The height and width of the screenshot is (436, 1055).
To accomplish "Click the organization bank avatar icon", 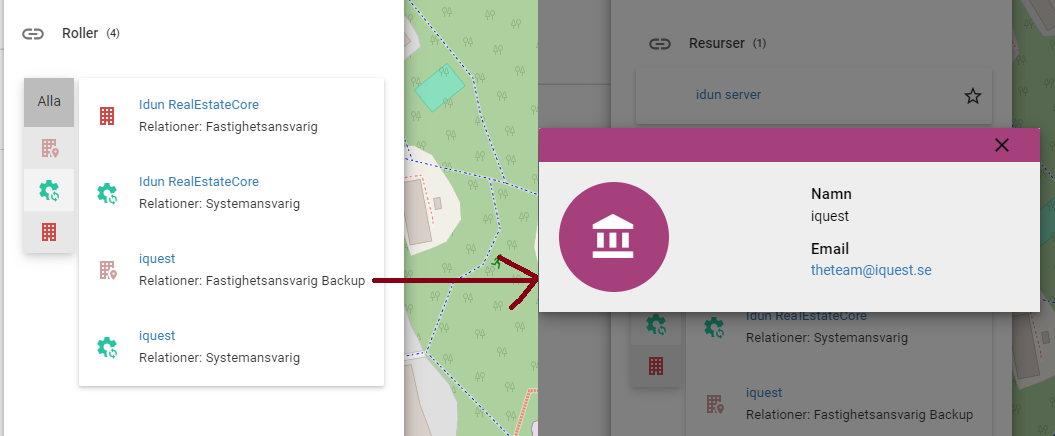I will coord(614,237).
